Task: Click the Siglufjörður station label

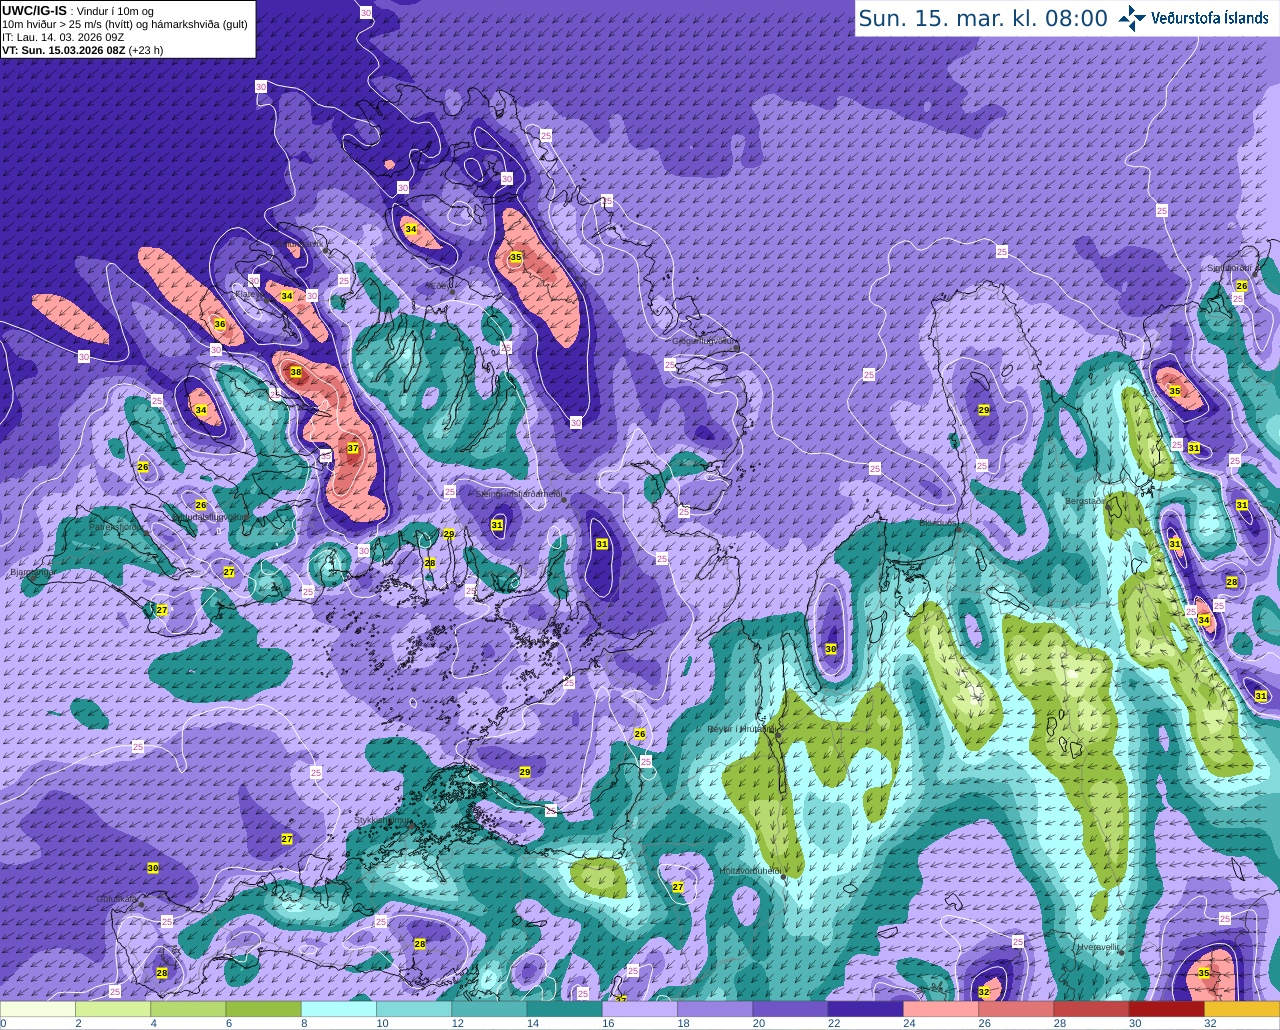Action: pyautogui.click(x=1230, y=268)
